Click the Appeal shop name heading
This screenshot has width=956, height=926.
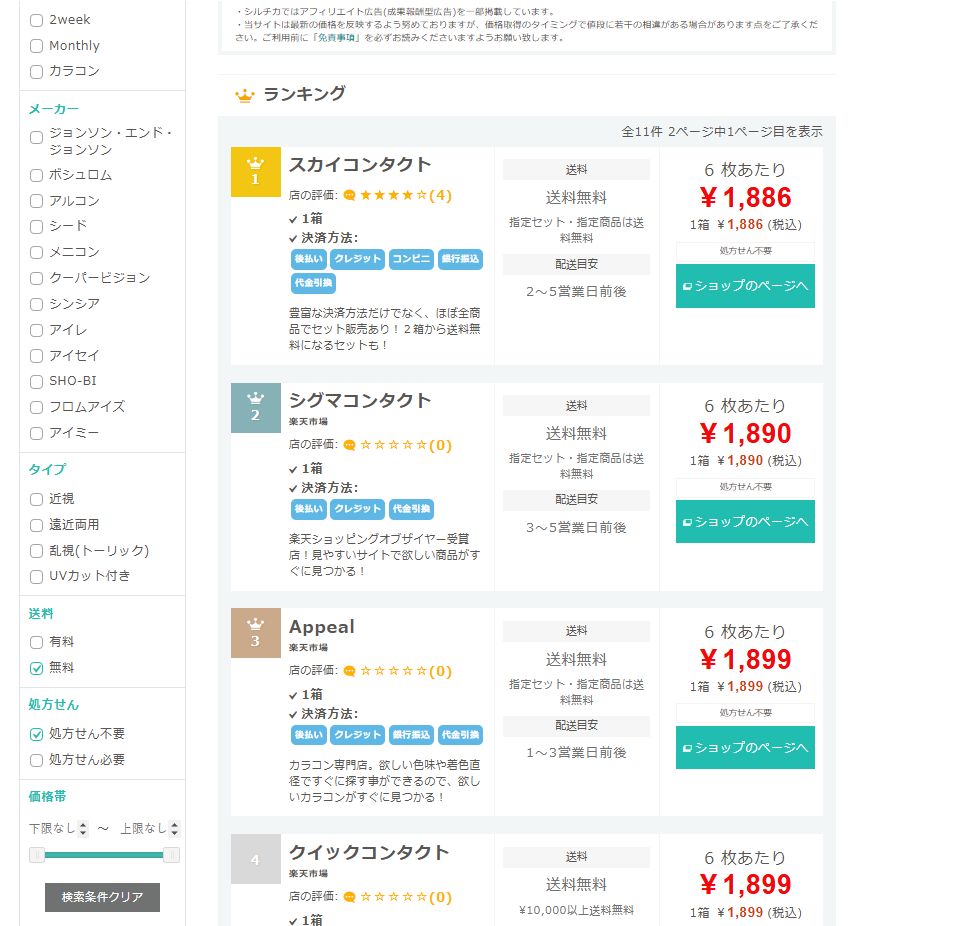(x=322, y=627)
